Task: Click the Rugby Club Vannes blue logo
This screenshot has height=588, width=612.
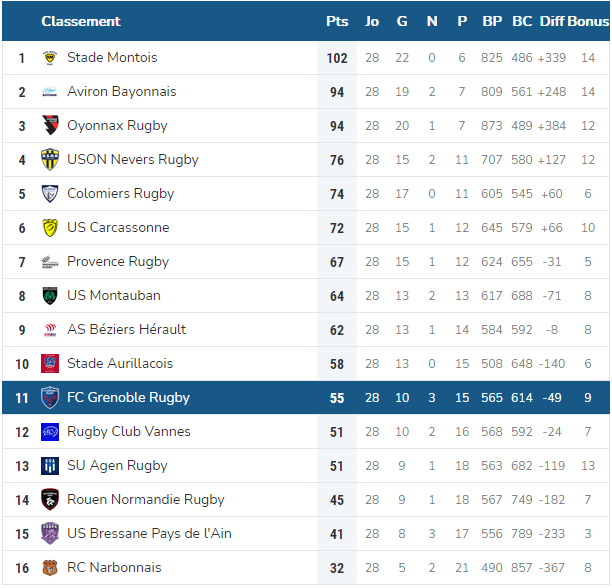Action: pos(50,432)
